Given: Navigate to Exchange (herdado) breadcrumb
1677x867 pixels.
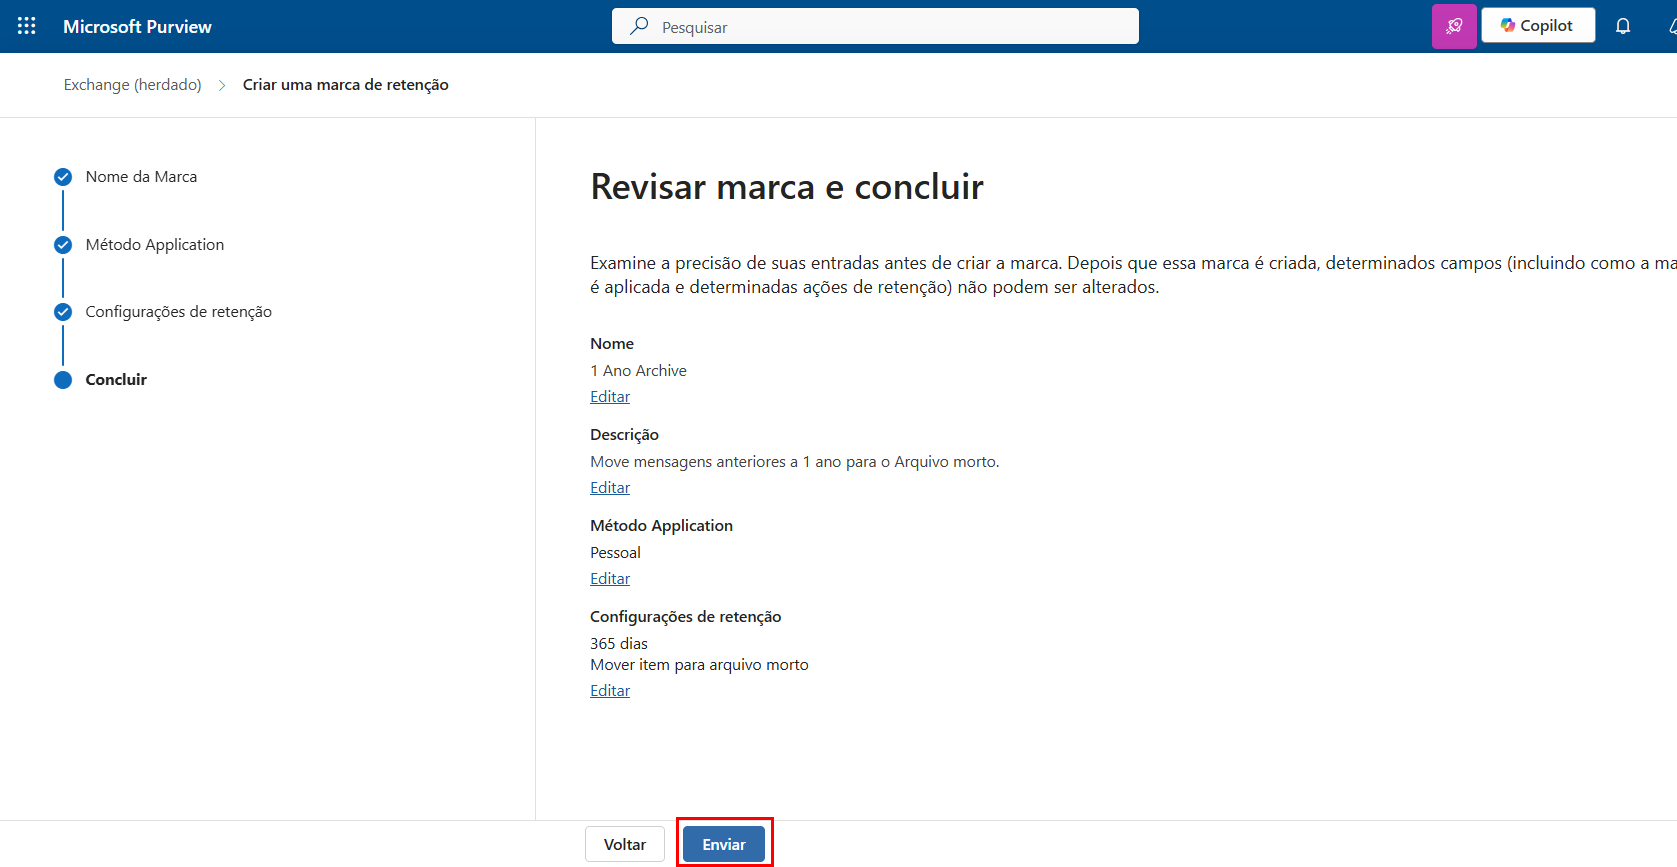Looking at the screenshot, I should click(133, 85).
